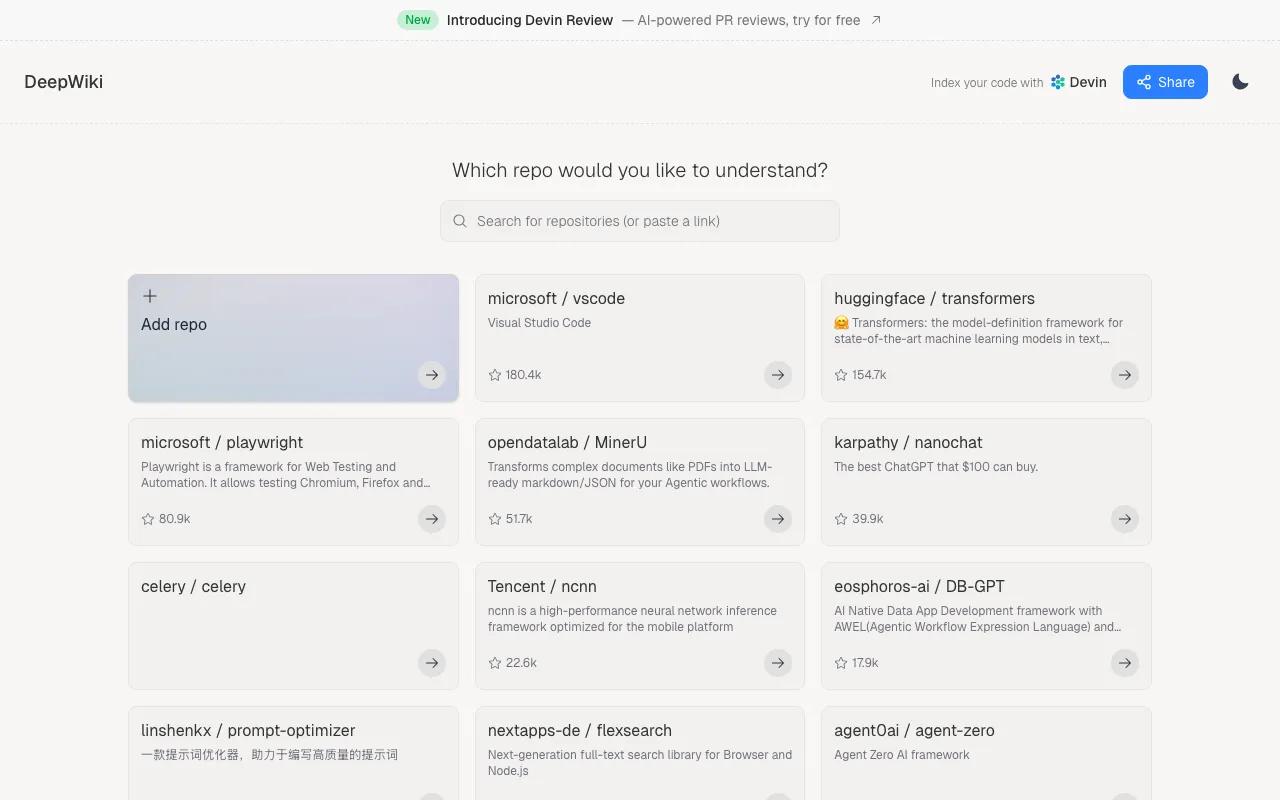
Task: Focus the repository search field
Action: pyautogui.click(x=640, y=221)
